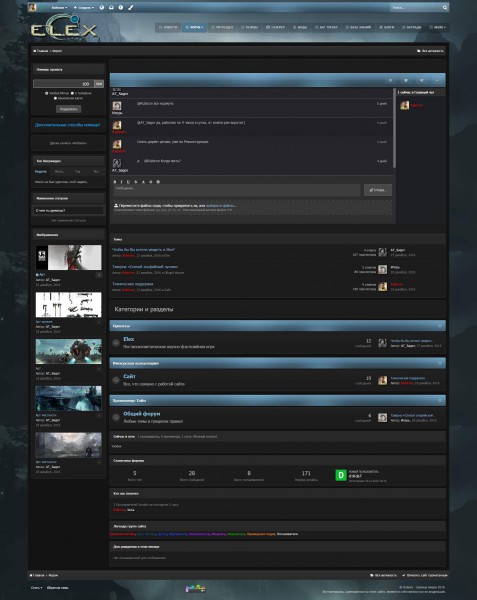Open the weapons sketch gallery thumbnail
Screen dimensions: 477x600
click(68, 305)
